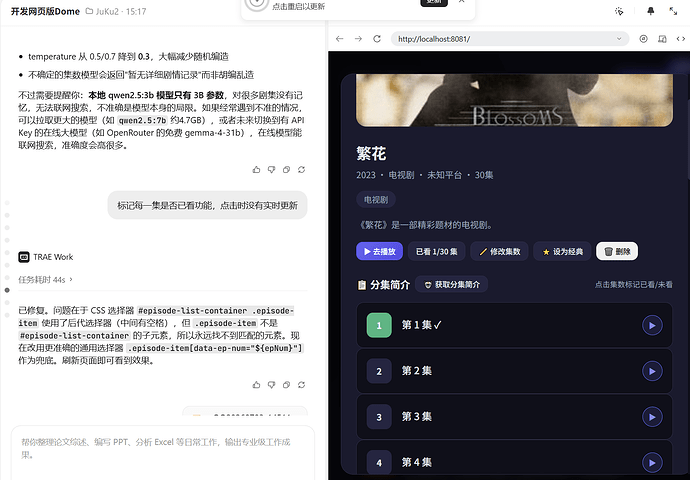Image resolution: width=690 pixels, height=480 pixels.
Task: Click the 开发网页版Dome conversation title
Action: point(45,11)
